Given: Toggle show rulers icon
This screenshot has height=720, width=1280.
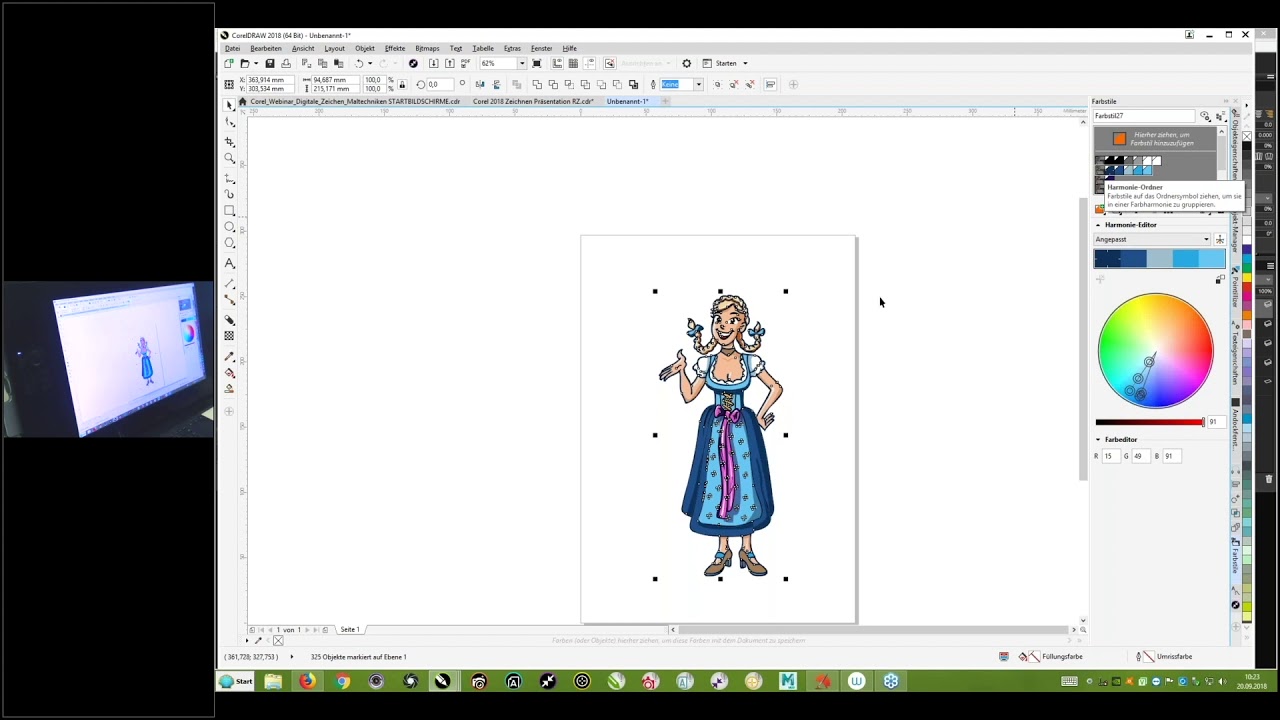Looking at the screenshot, I should click(x=557, y=63).
